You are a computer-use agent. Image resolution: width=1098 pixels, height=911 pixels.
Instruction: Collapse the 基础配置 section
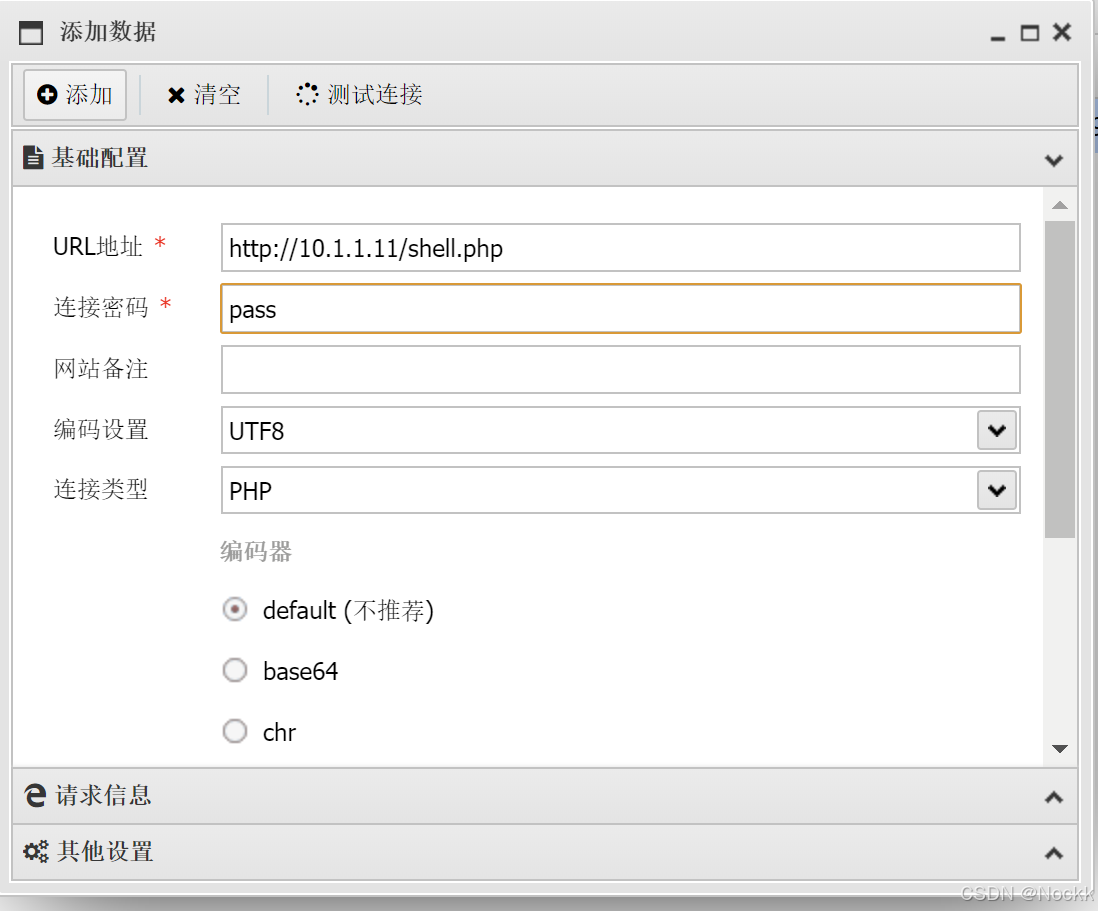1053,159
